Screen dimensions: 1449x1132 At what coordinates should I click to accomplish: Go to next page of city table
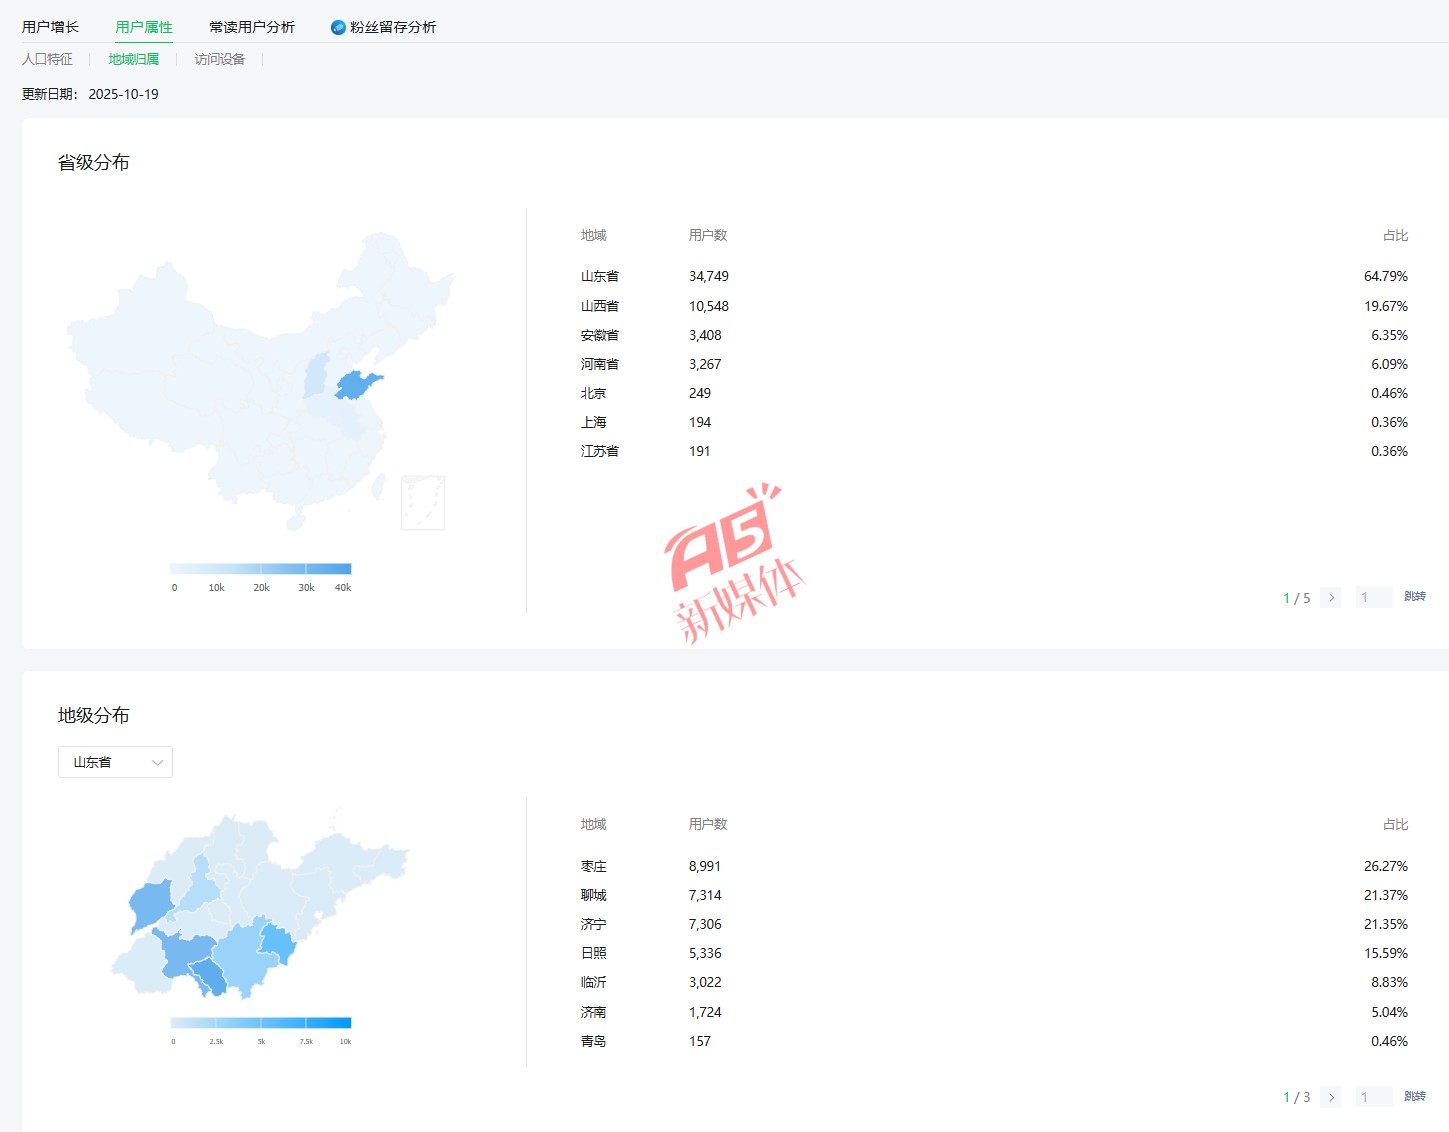1330,1097
